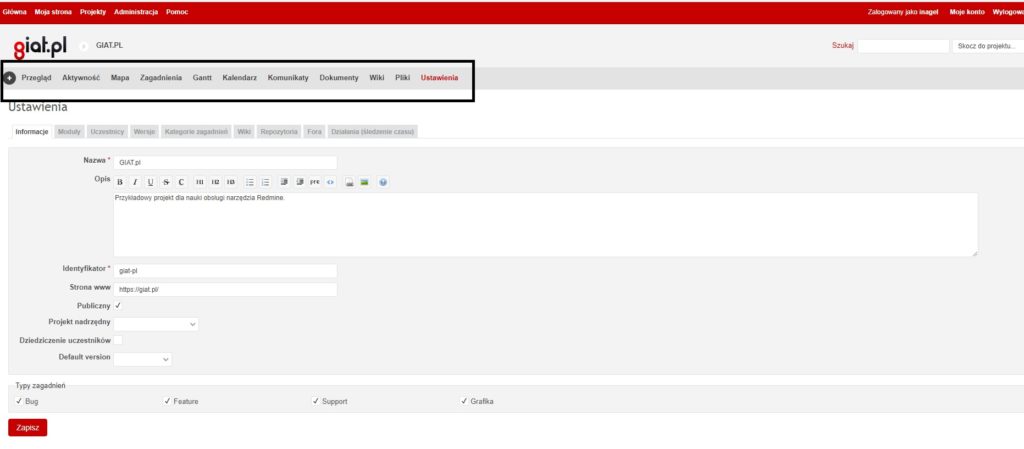This screenshot has width=1024, height=449.
Task: Click the Szukaj search link
Action: (x=842, y=46)
